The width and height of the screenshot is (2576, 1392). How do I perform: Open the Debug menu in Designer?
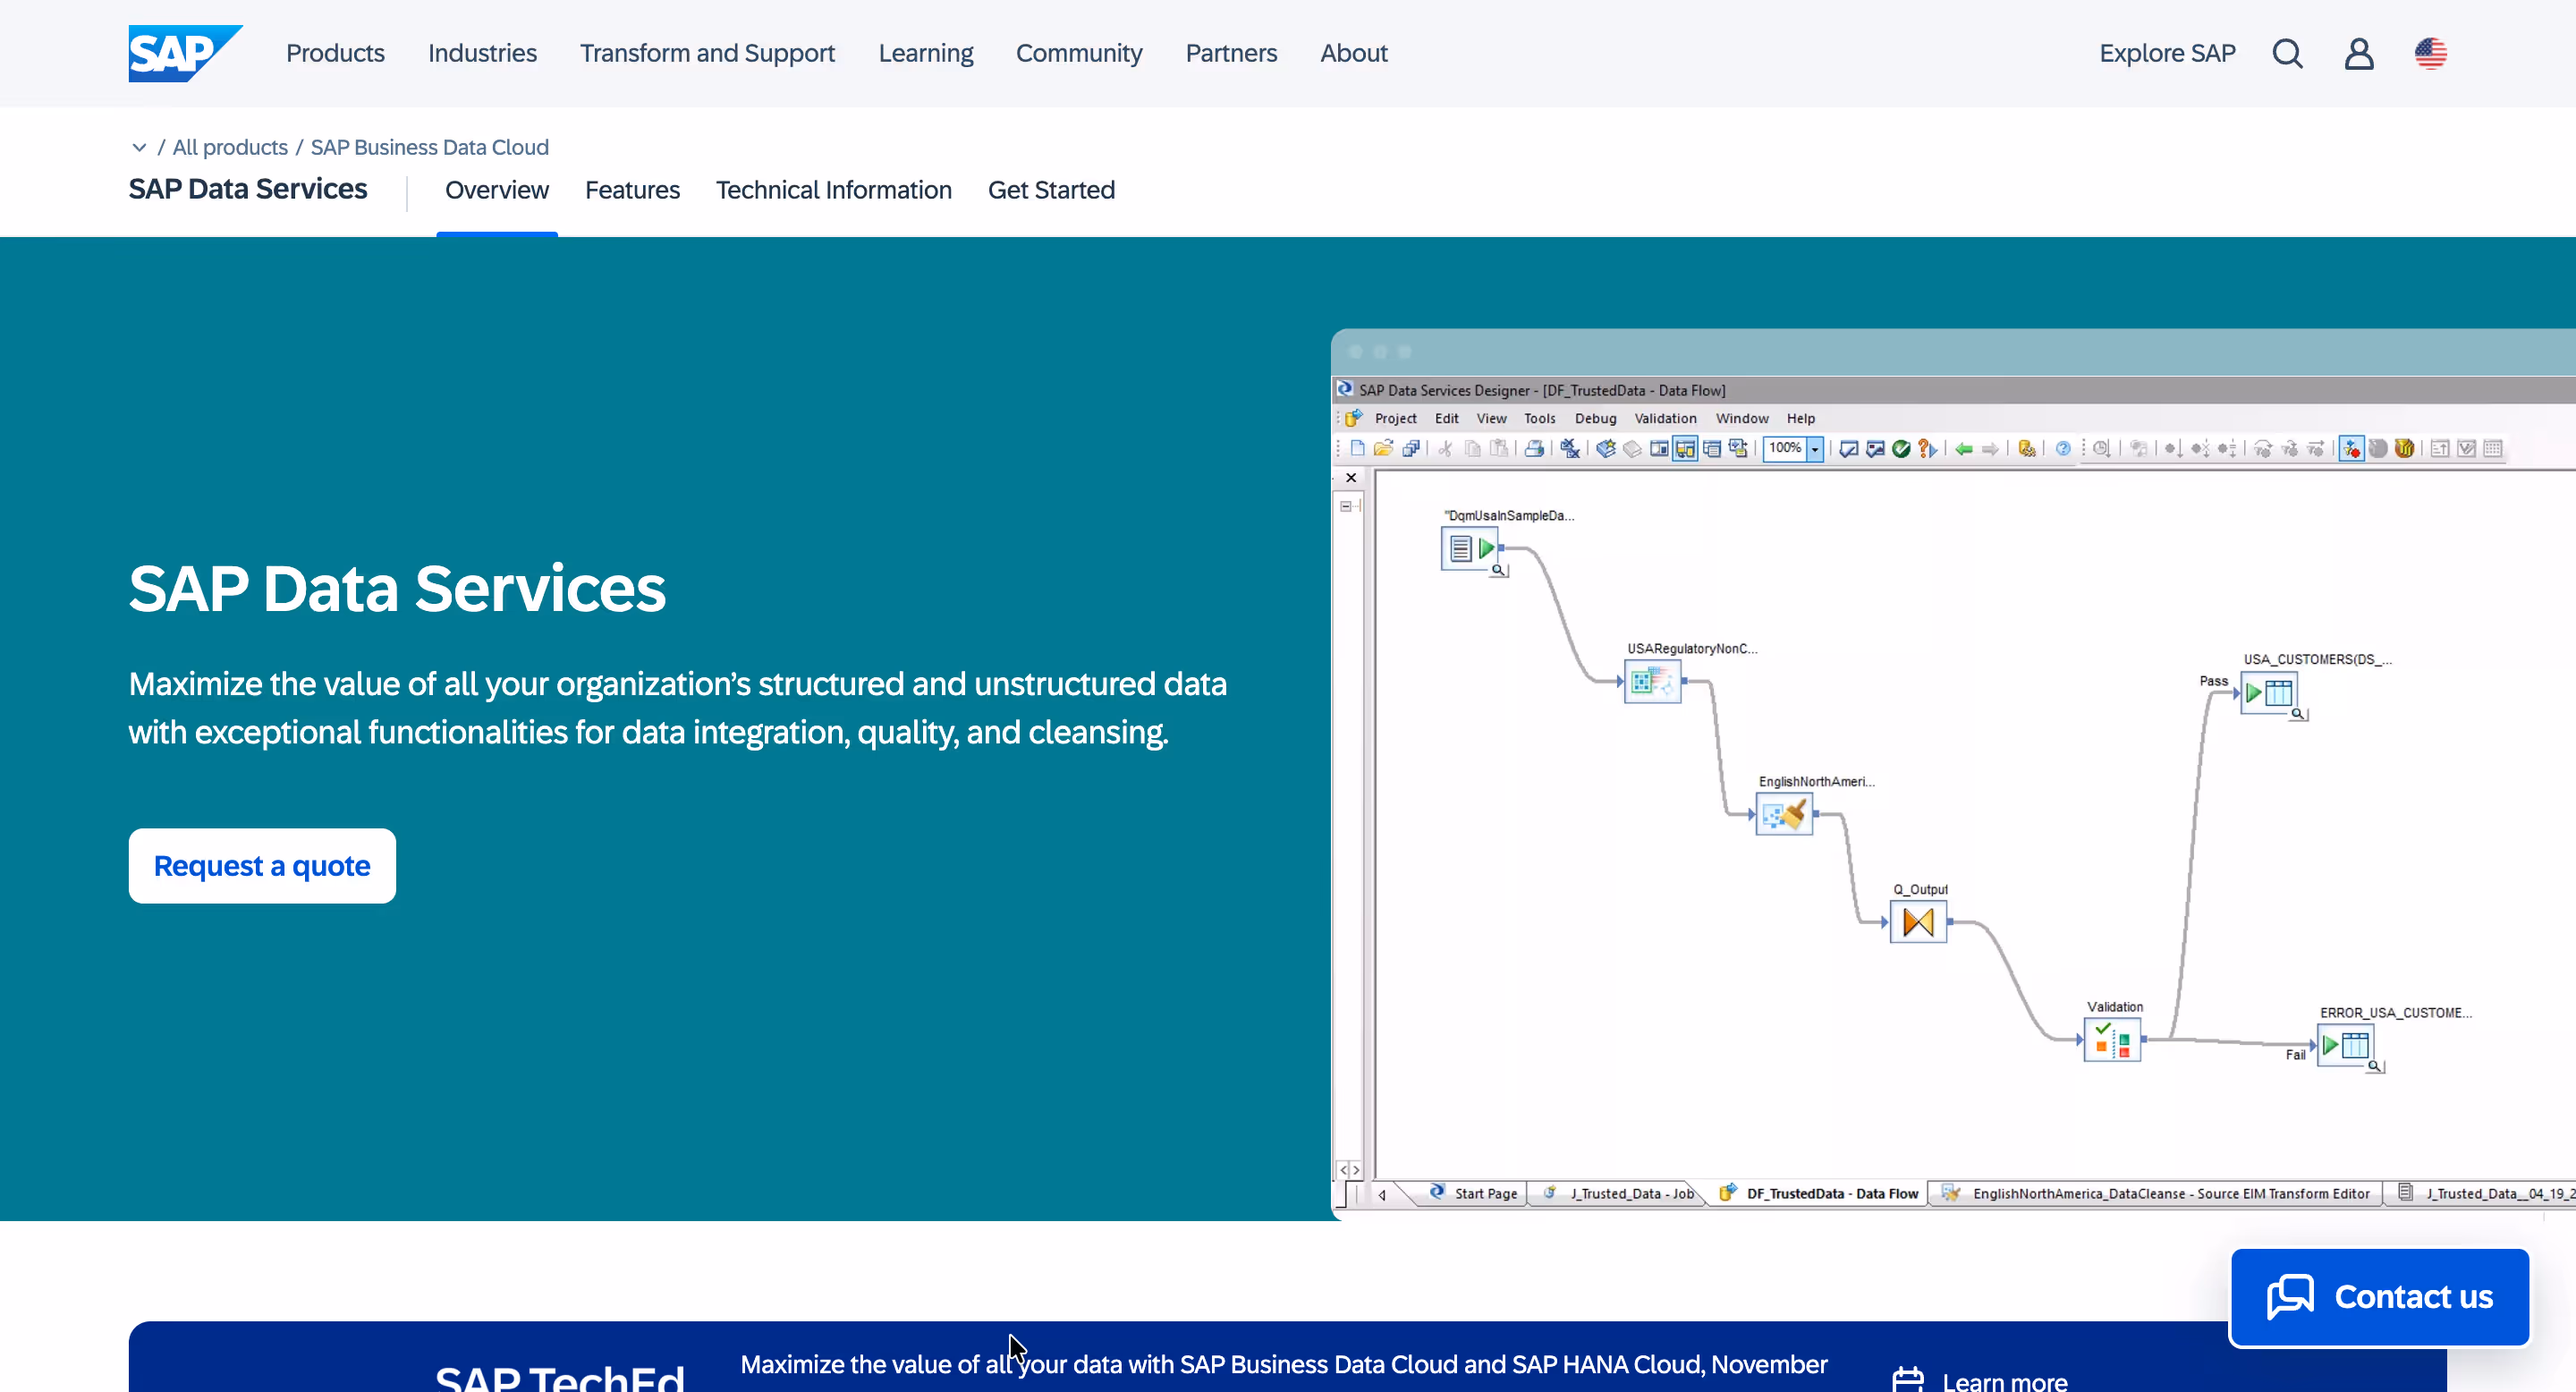(1595, 418)
